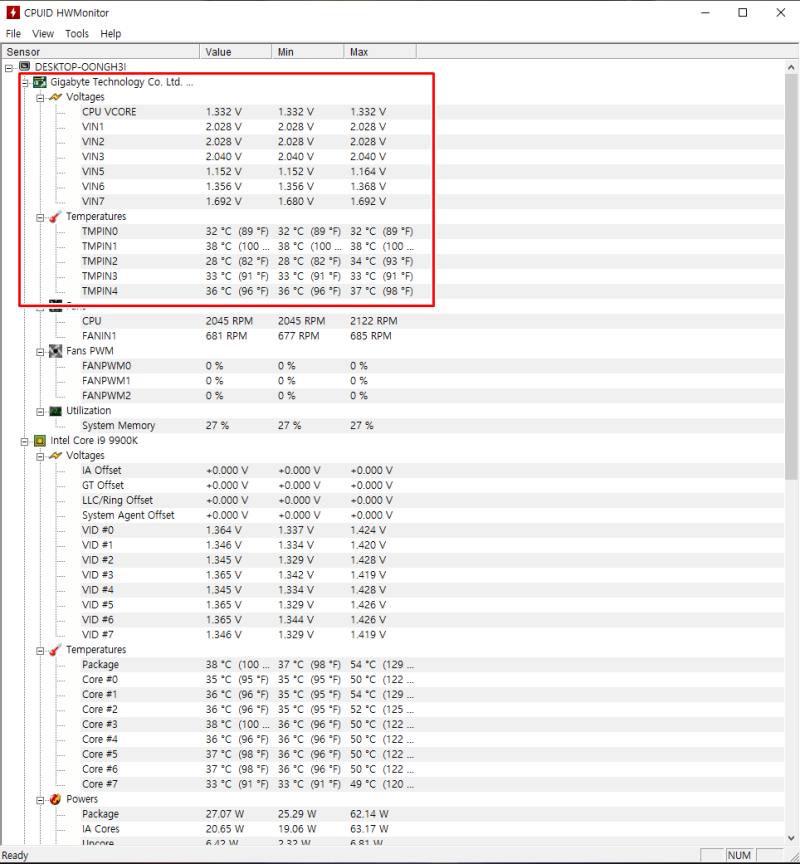Select the VIN1 voltage row
Viewport: 800px width, 864px height.
pyautogui.click(x=431, y=127)
